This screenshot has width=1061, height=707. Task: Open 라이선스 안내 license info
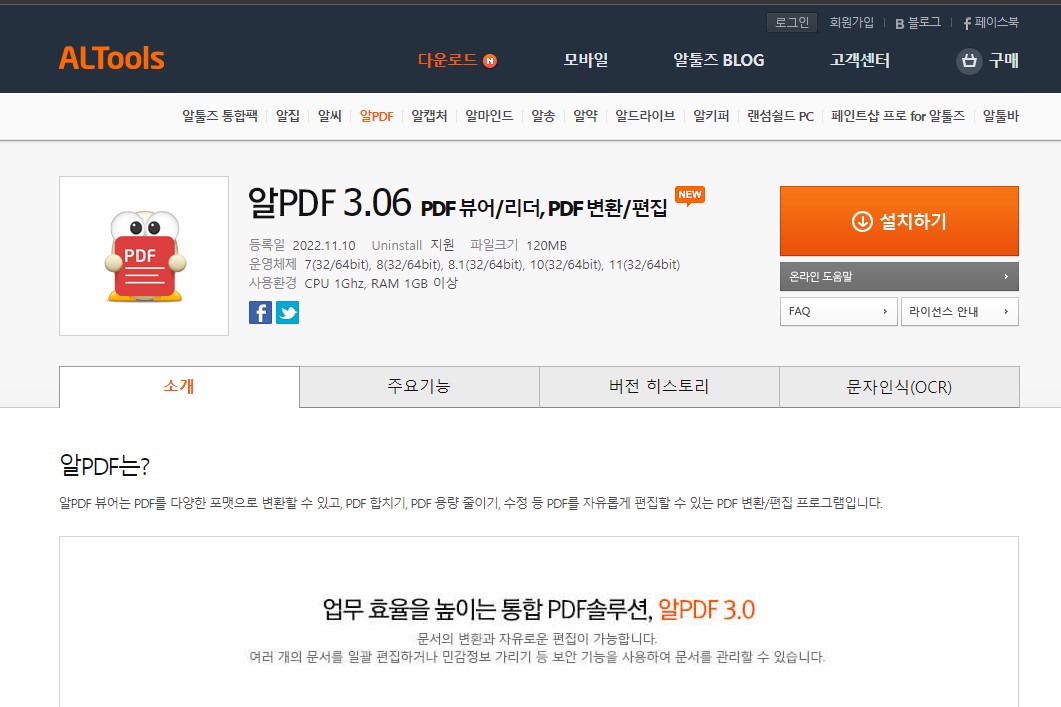960,311
